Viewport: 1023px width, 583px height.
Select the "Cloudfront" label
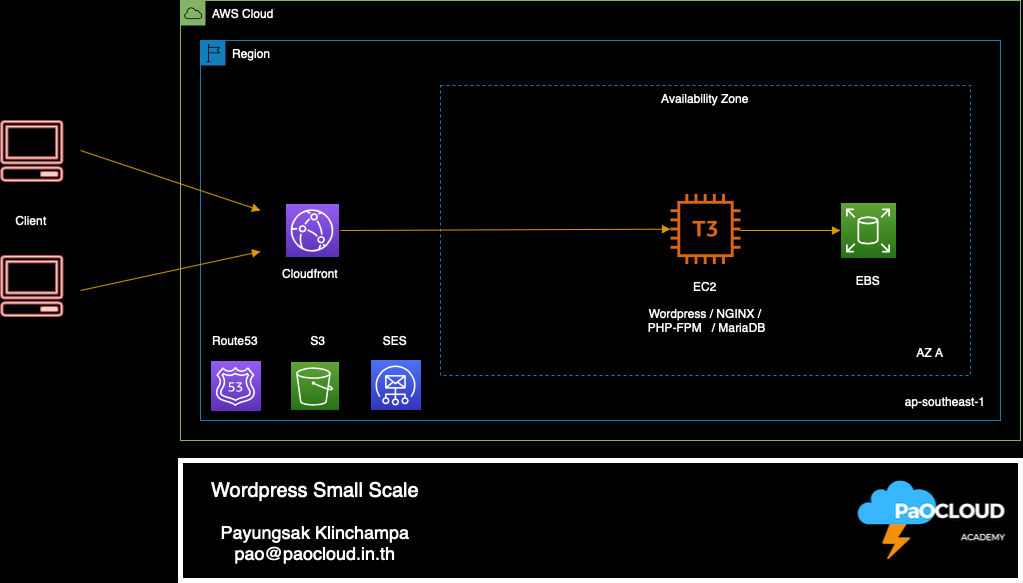[x=310, y=274]
